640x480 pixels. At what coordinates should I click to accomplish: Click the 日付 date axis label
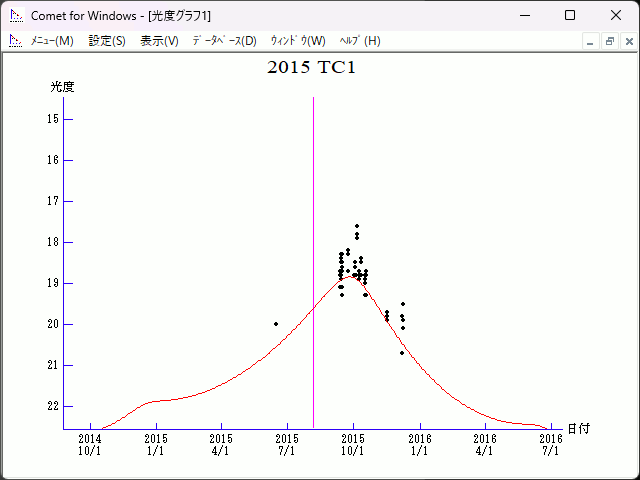click(x=578, y=429)
